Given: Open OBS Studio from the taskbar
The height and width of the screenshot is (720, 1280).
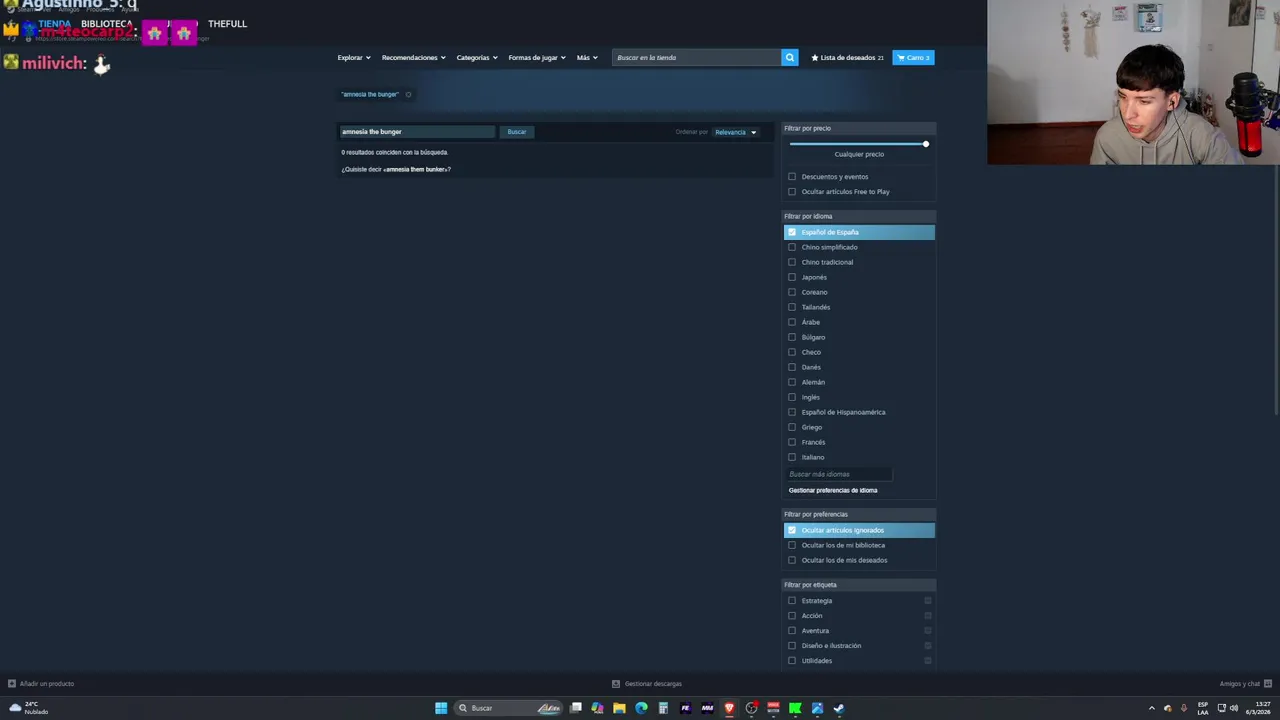Looking at the screenshot, I should click(751, 708).
